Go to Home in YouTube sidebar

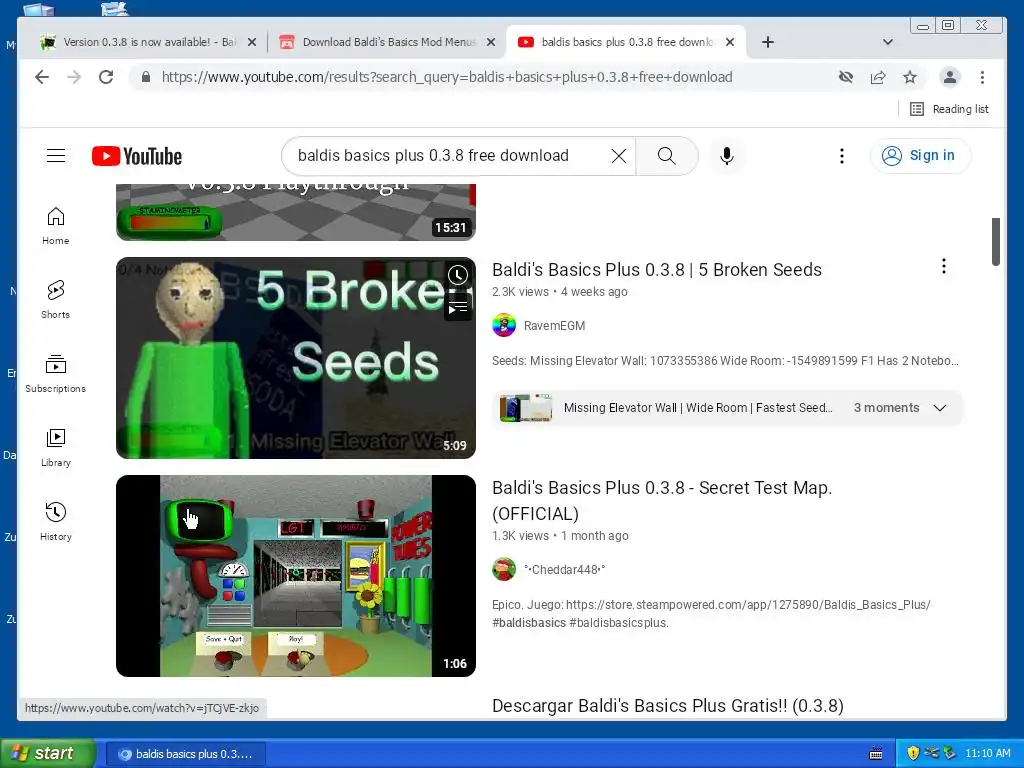tap(56, 226)
